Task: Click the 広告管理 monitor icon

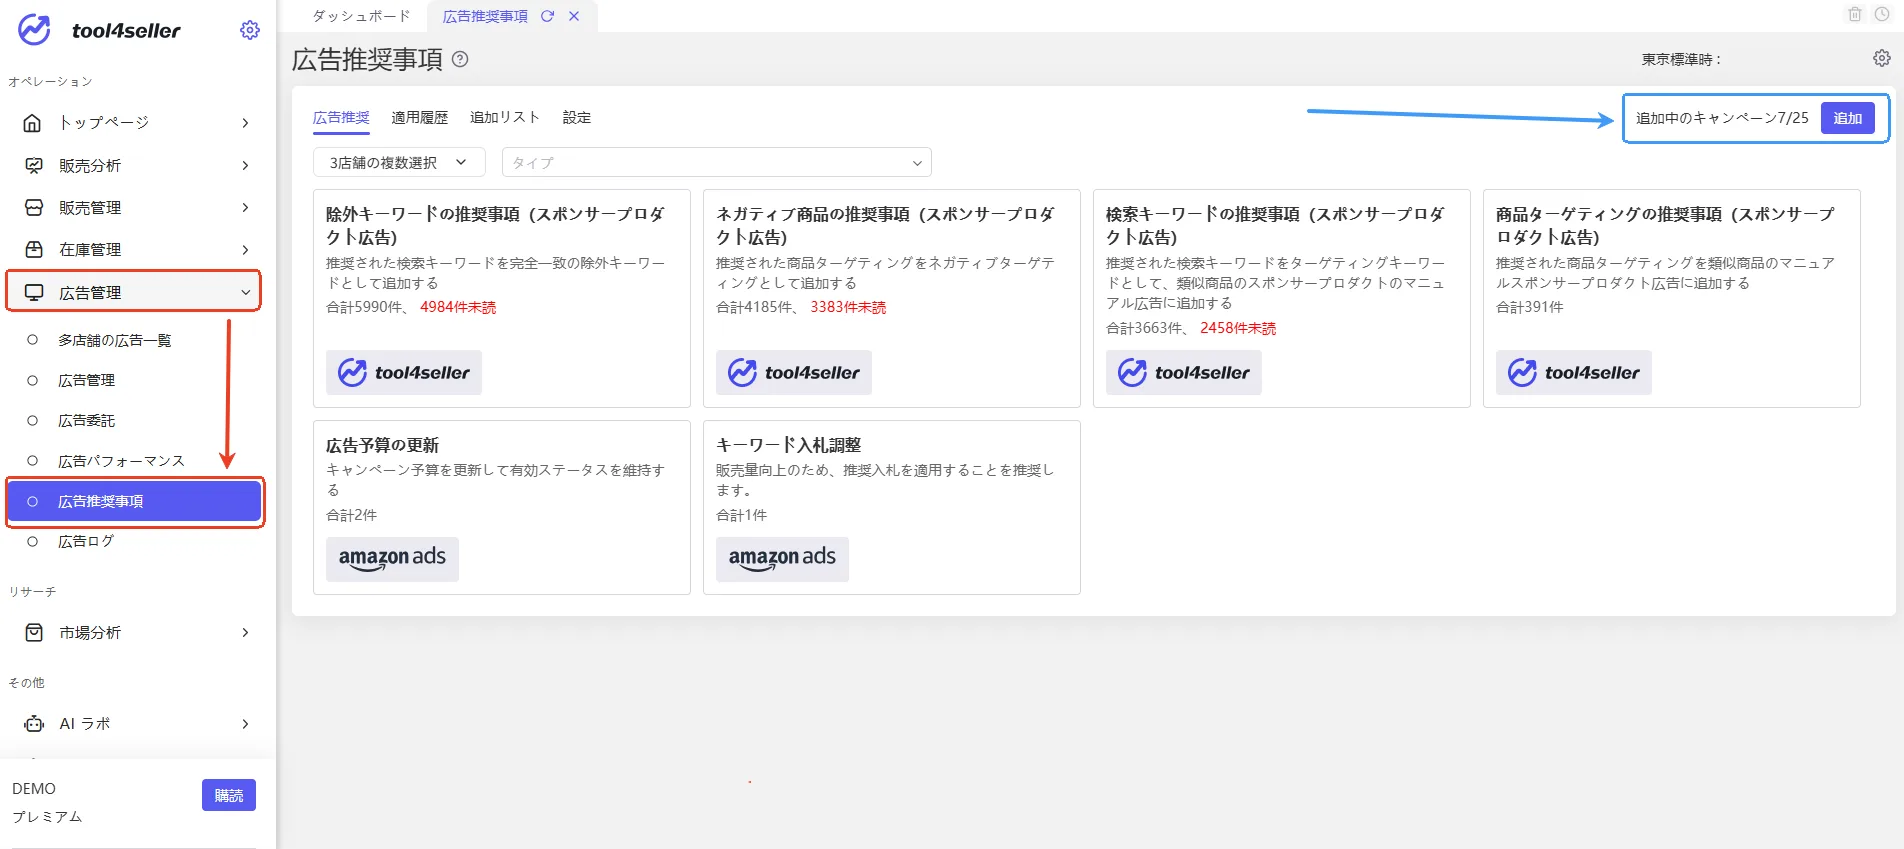Action: coord(33,292)
